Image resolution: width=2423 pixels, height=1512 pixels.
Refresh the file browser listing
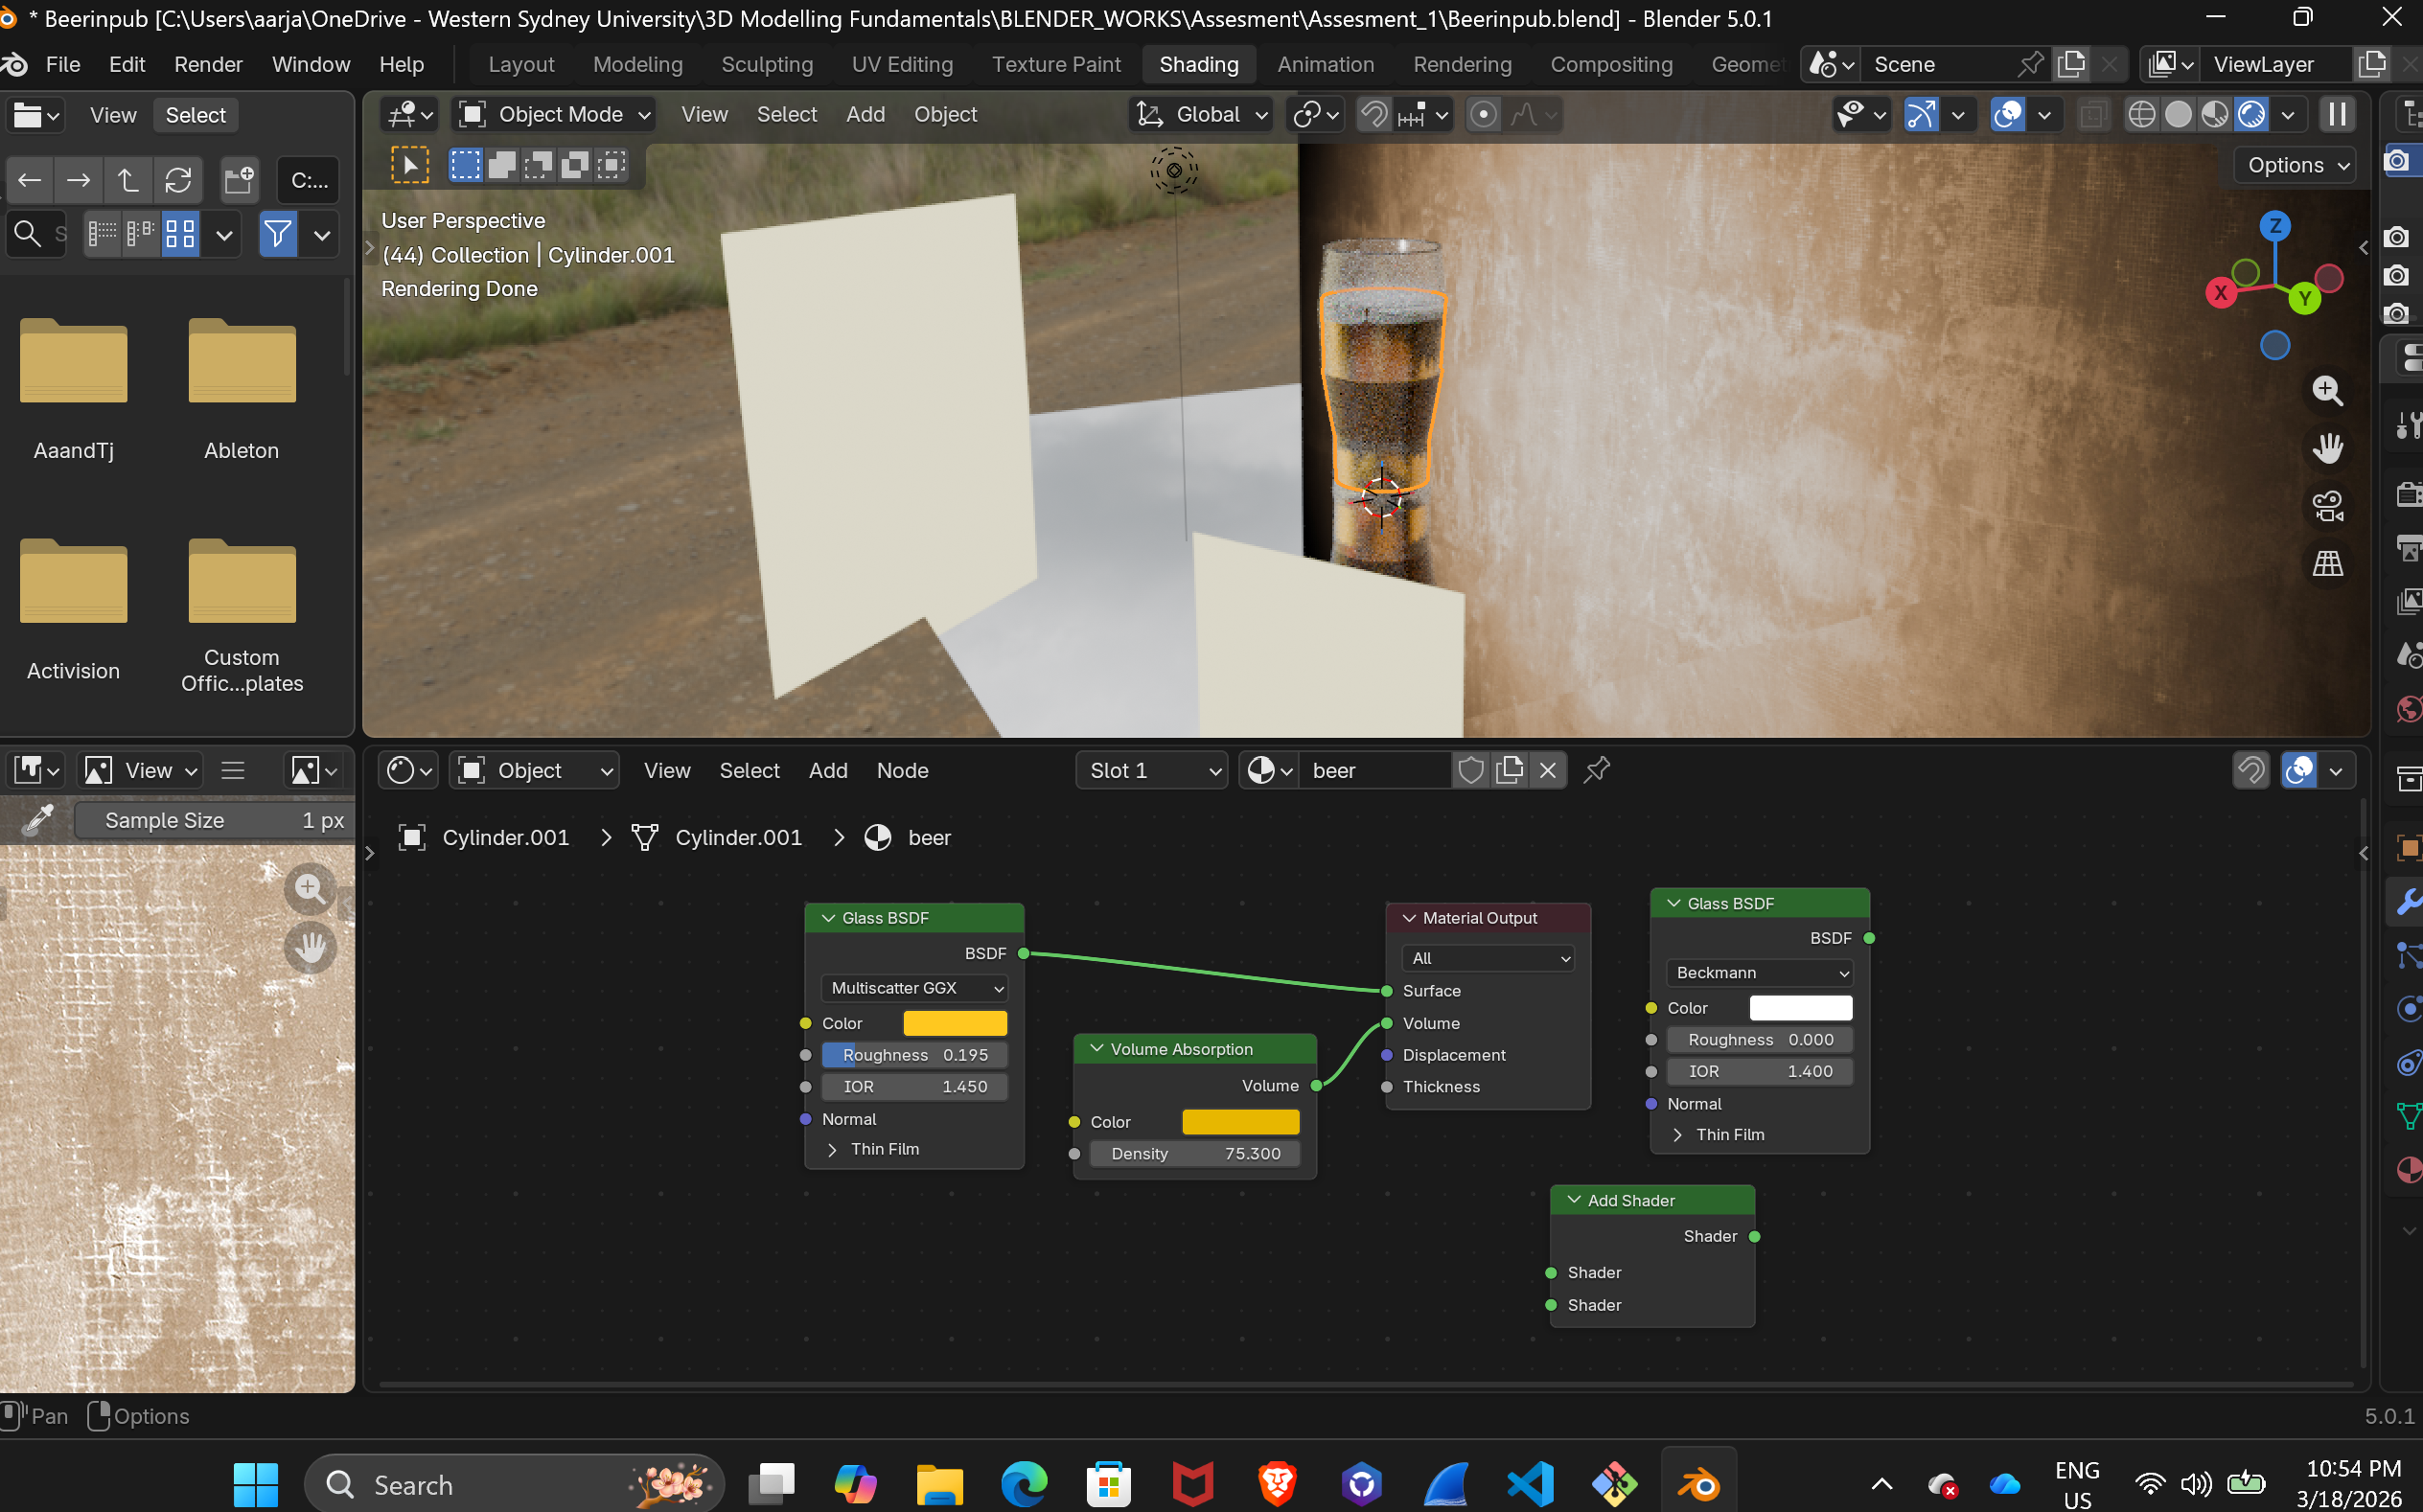pos(178,180)
